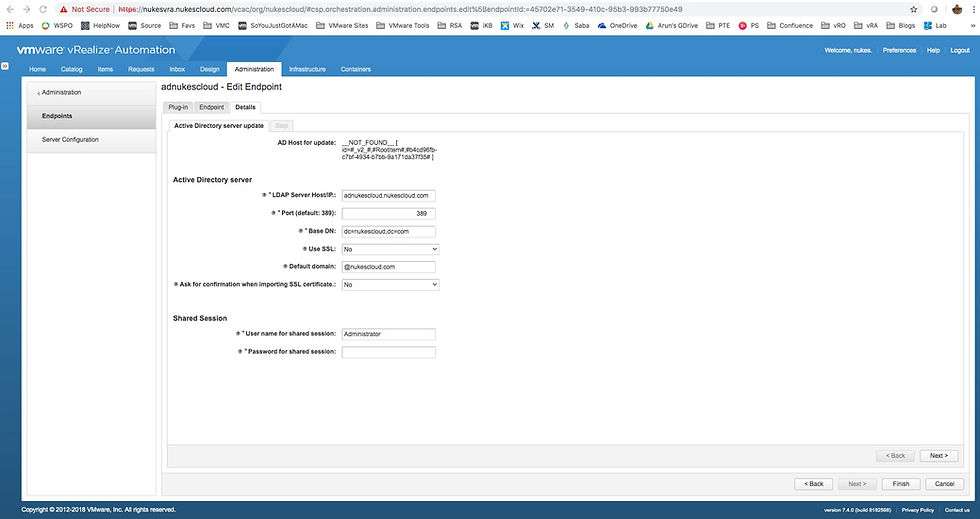This screenshot has height=519, width=980.
Task: Open Preferences link
Action: [x=899, y=51]
